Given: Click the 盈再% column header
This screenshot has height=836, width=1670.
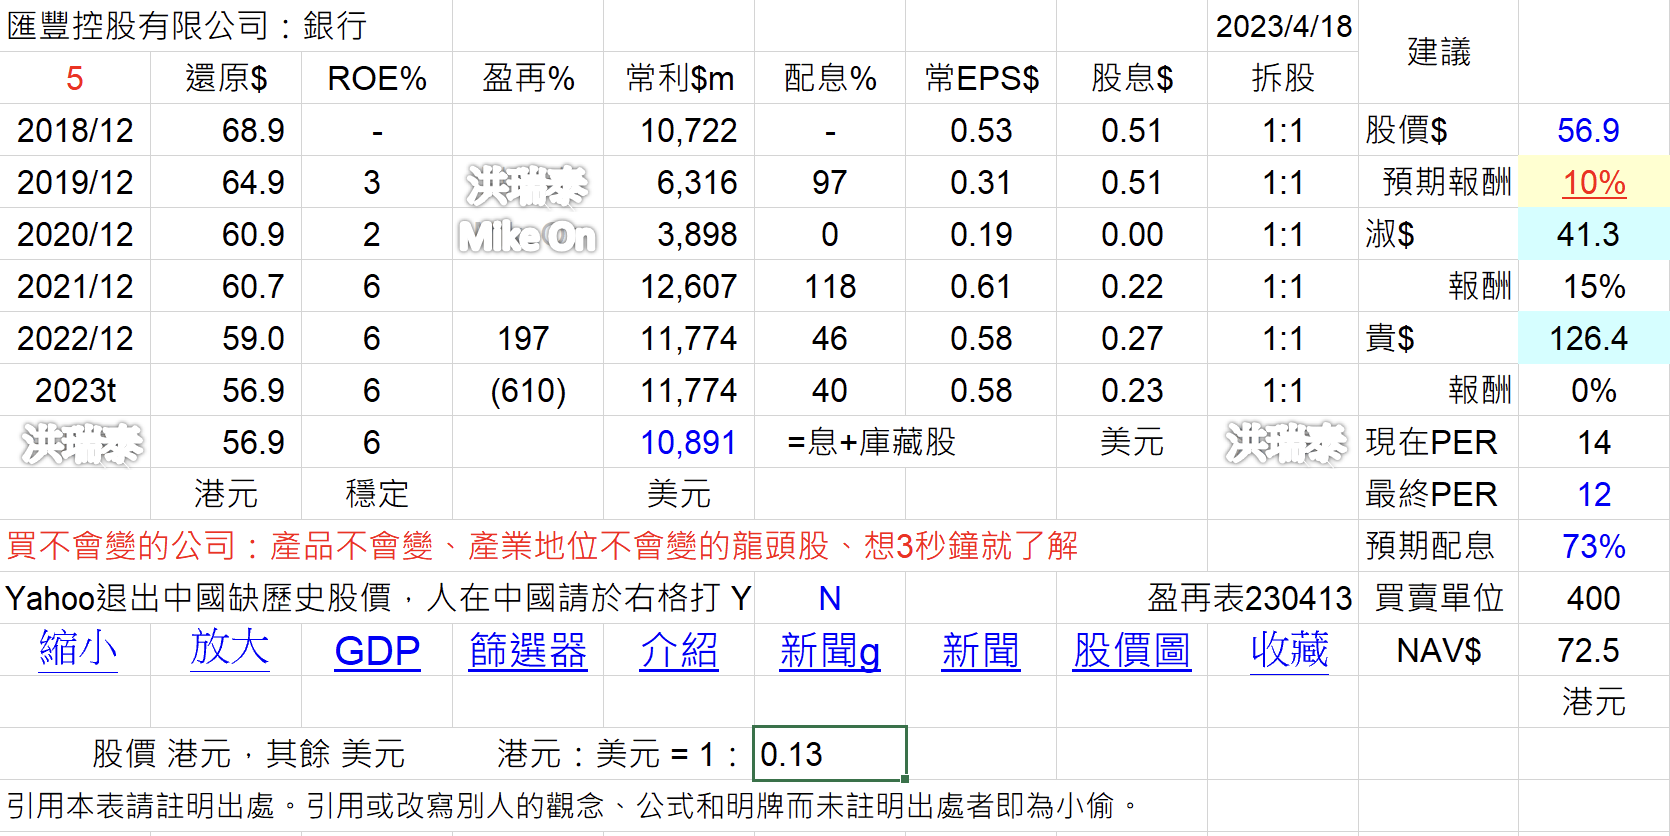Looking at the screenshot, I should 528,78.
